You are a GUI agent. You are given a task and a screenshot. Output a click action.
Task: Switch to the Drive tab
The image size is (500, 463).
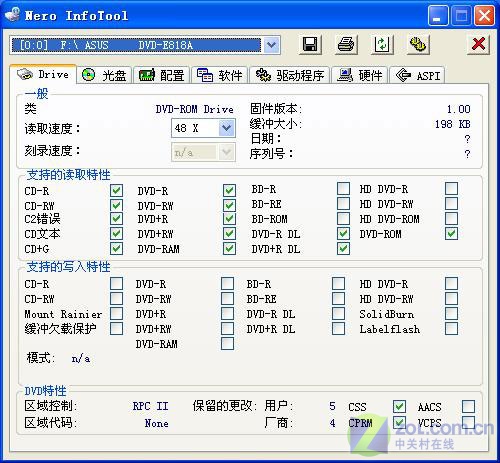[43, 74]
